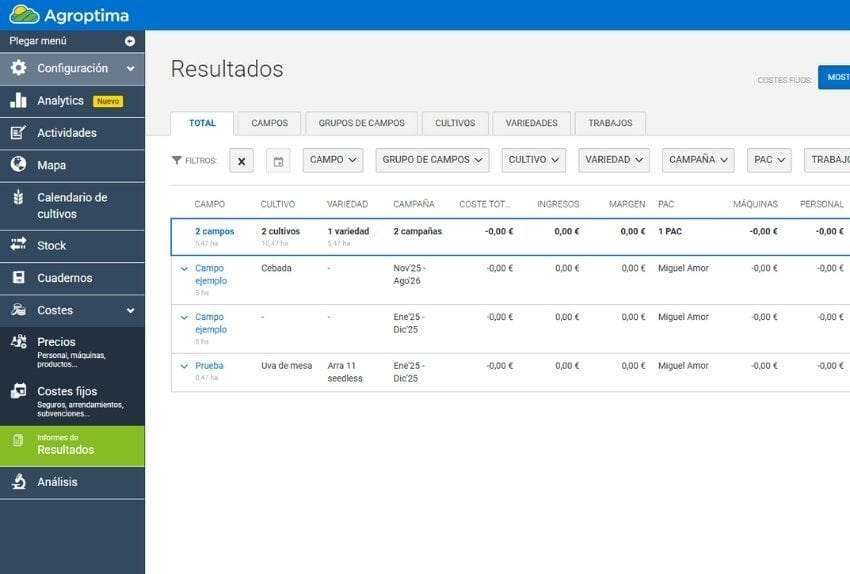Screen dimensions: 850x574
Task: Click the Filtros funnel icon
Action: point(177,160)
